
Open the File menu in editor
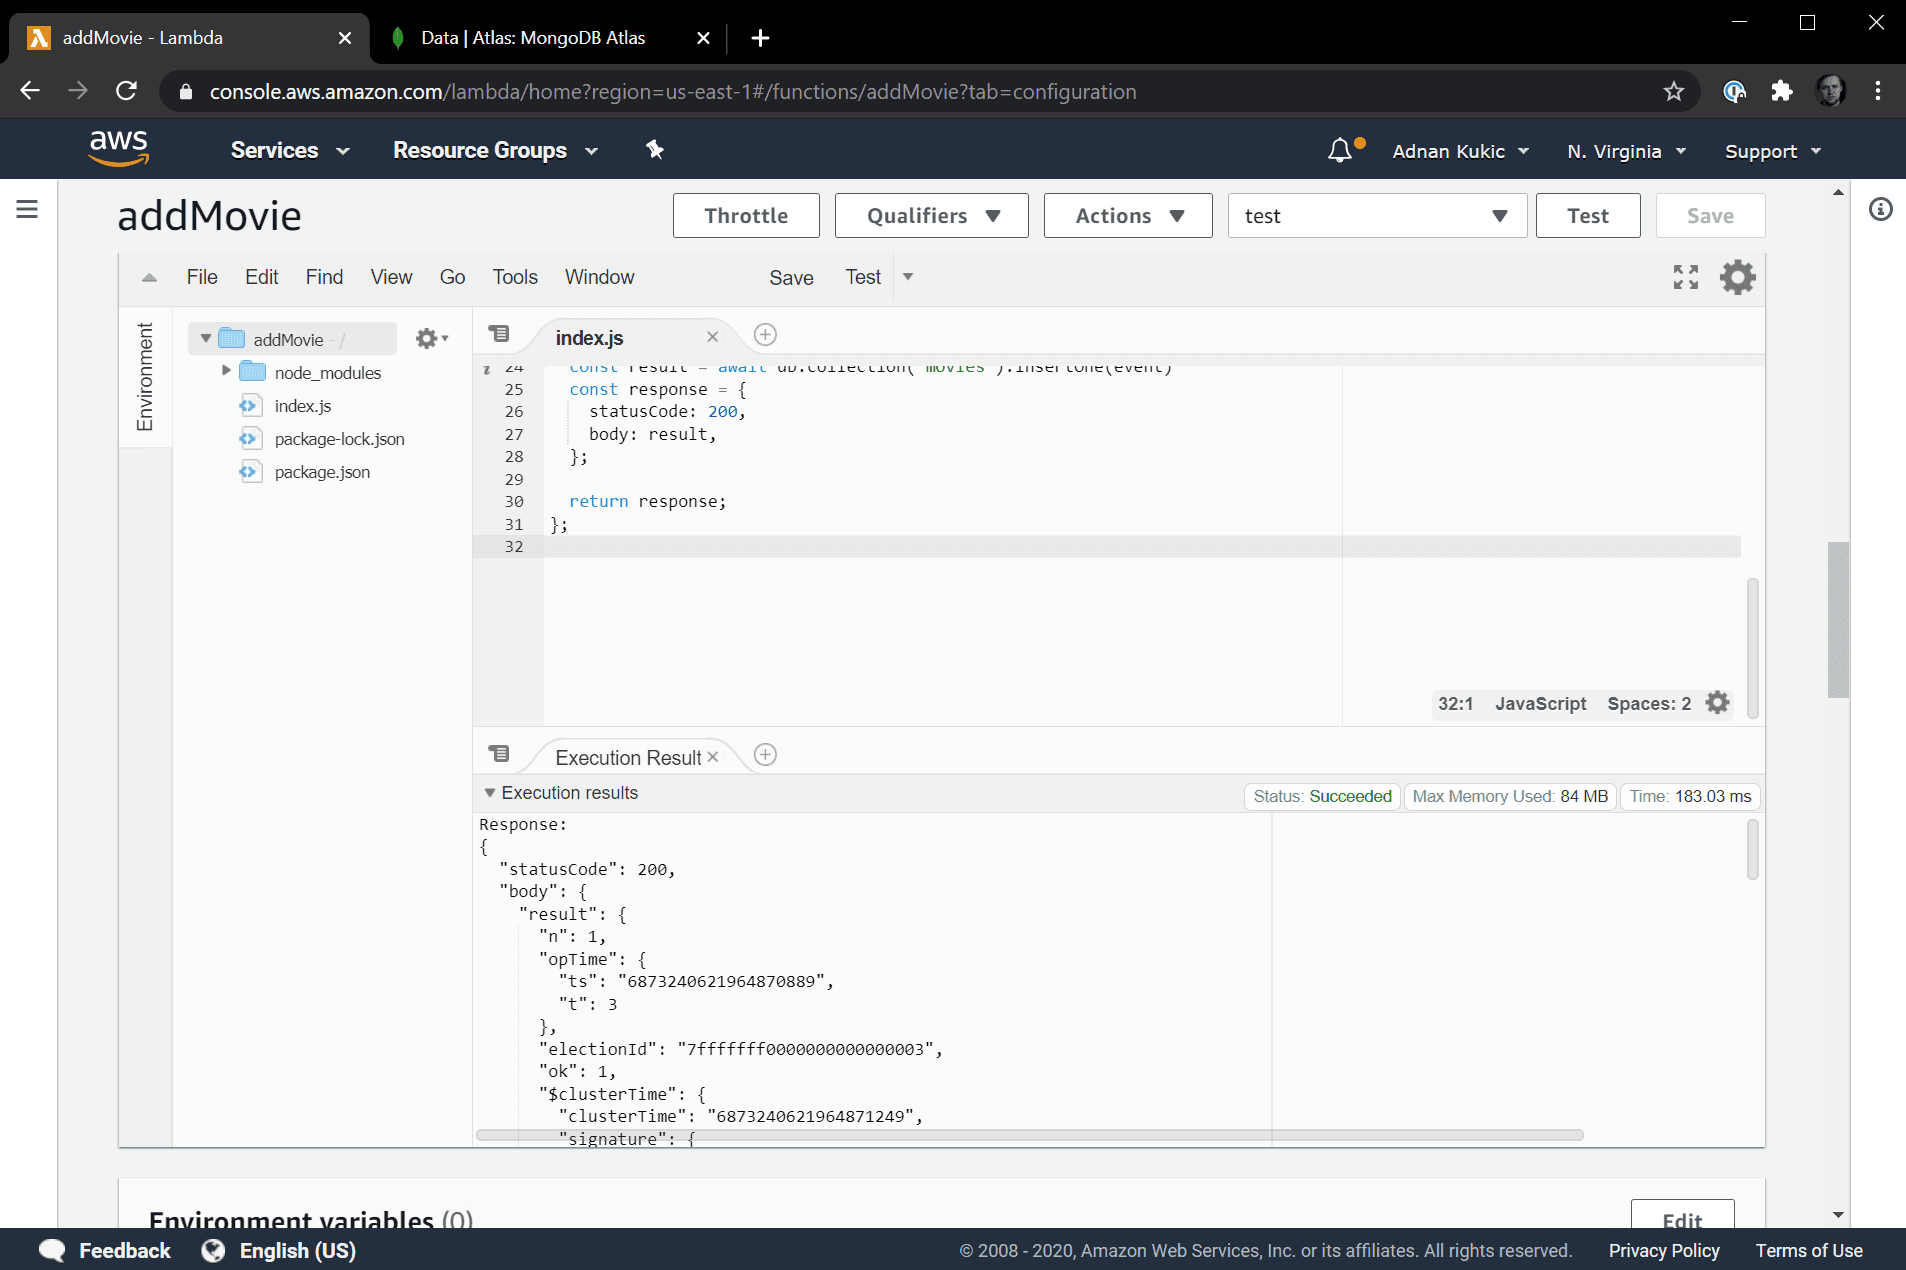pyautogui.click(x=202, y=277)
